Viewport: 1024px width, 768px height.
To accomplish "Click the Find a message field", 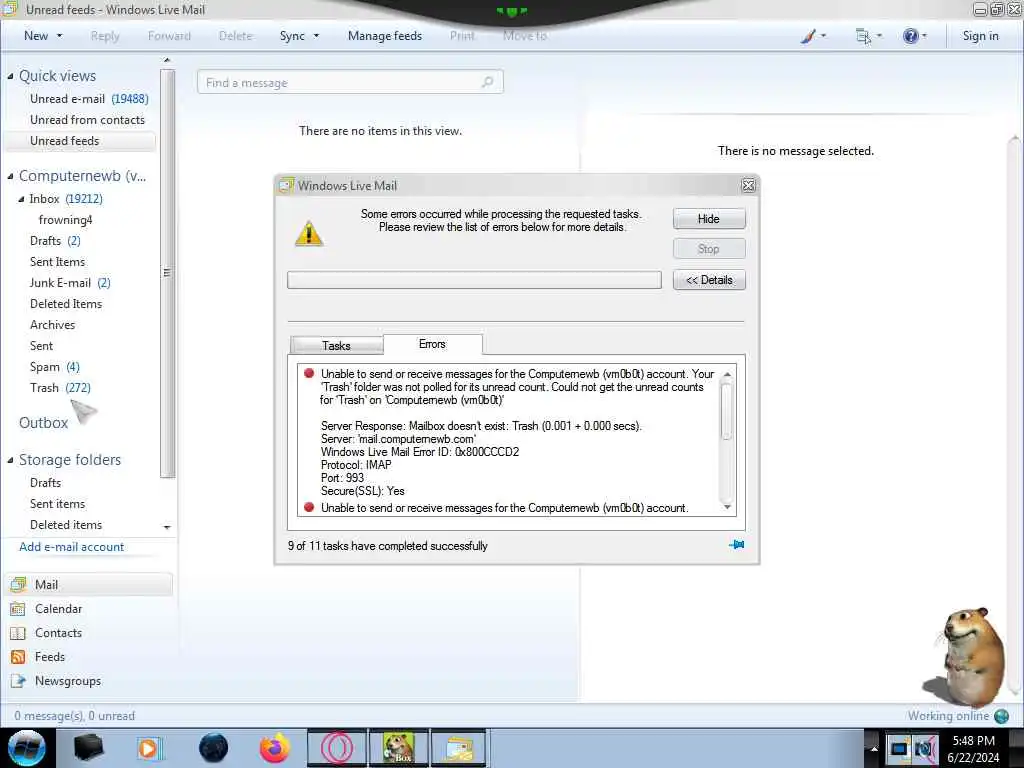I will tap(350, 82).
